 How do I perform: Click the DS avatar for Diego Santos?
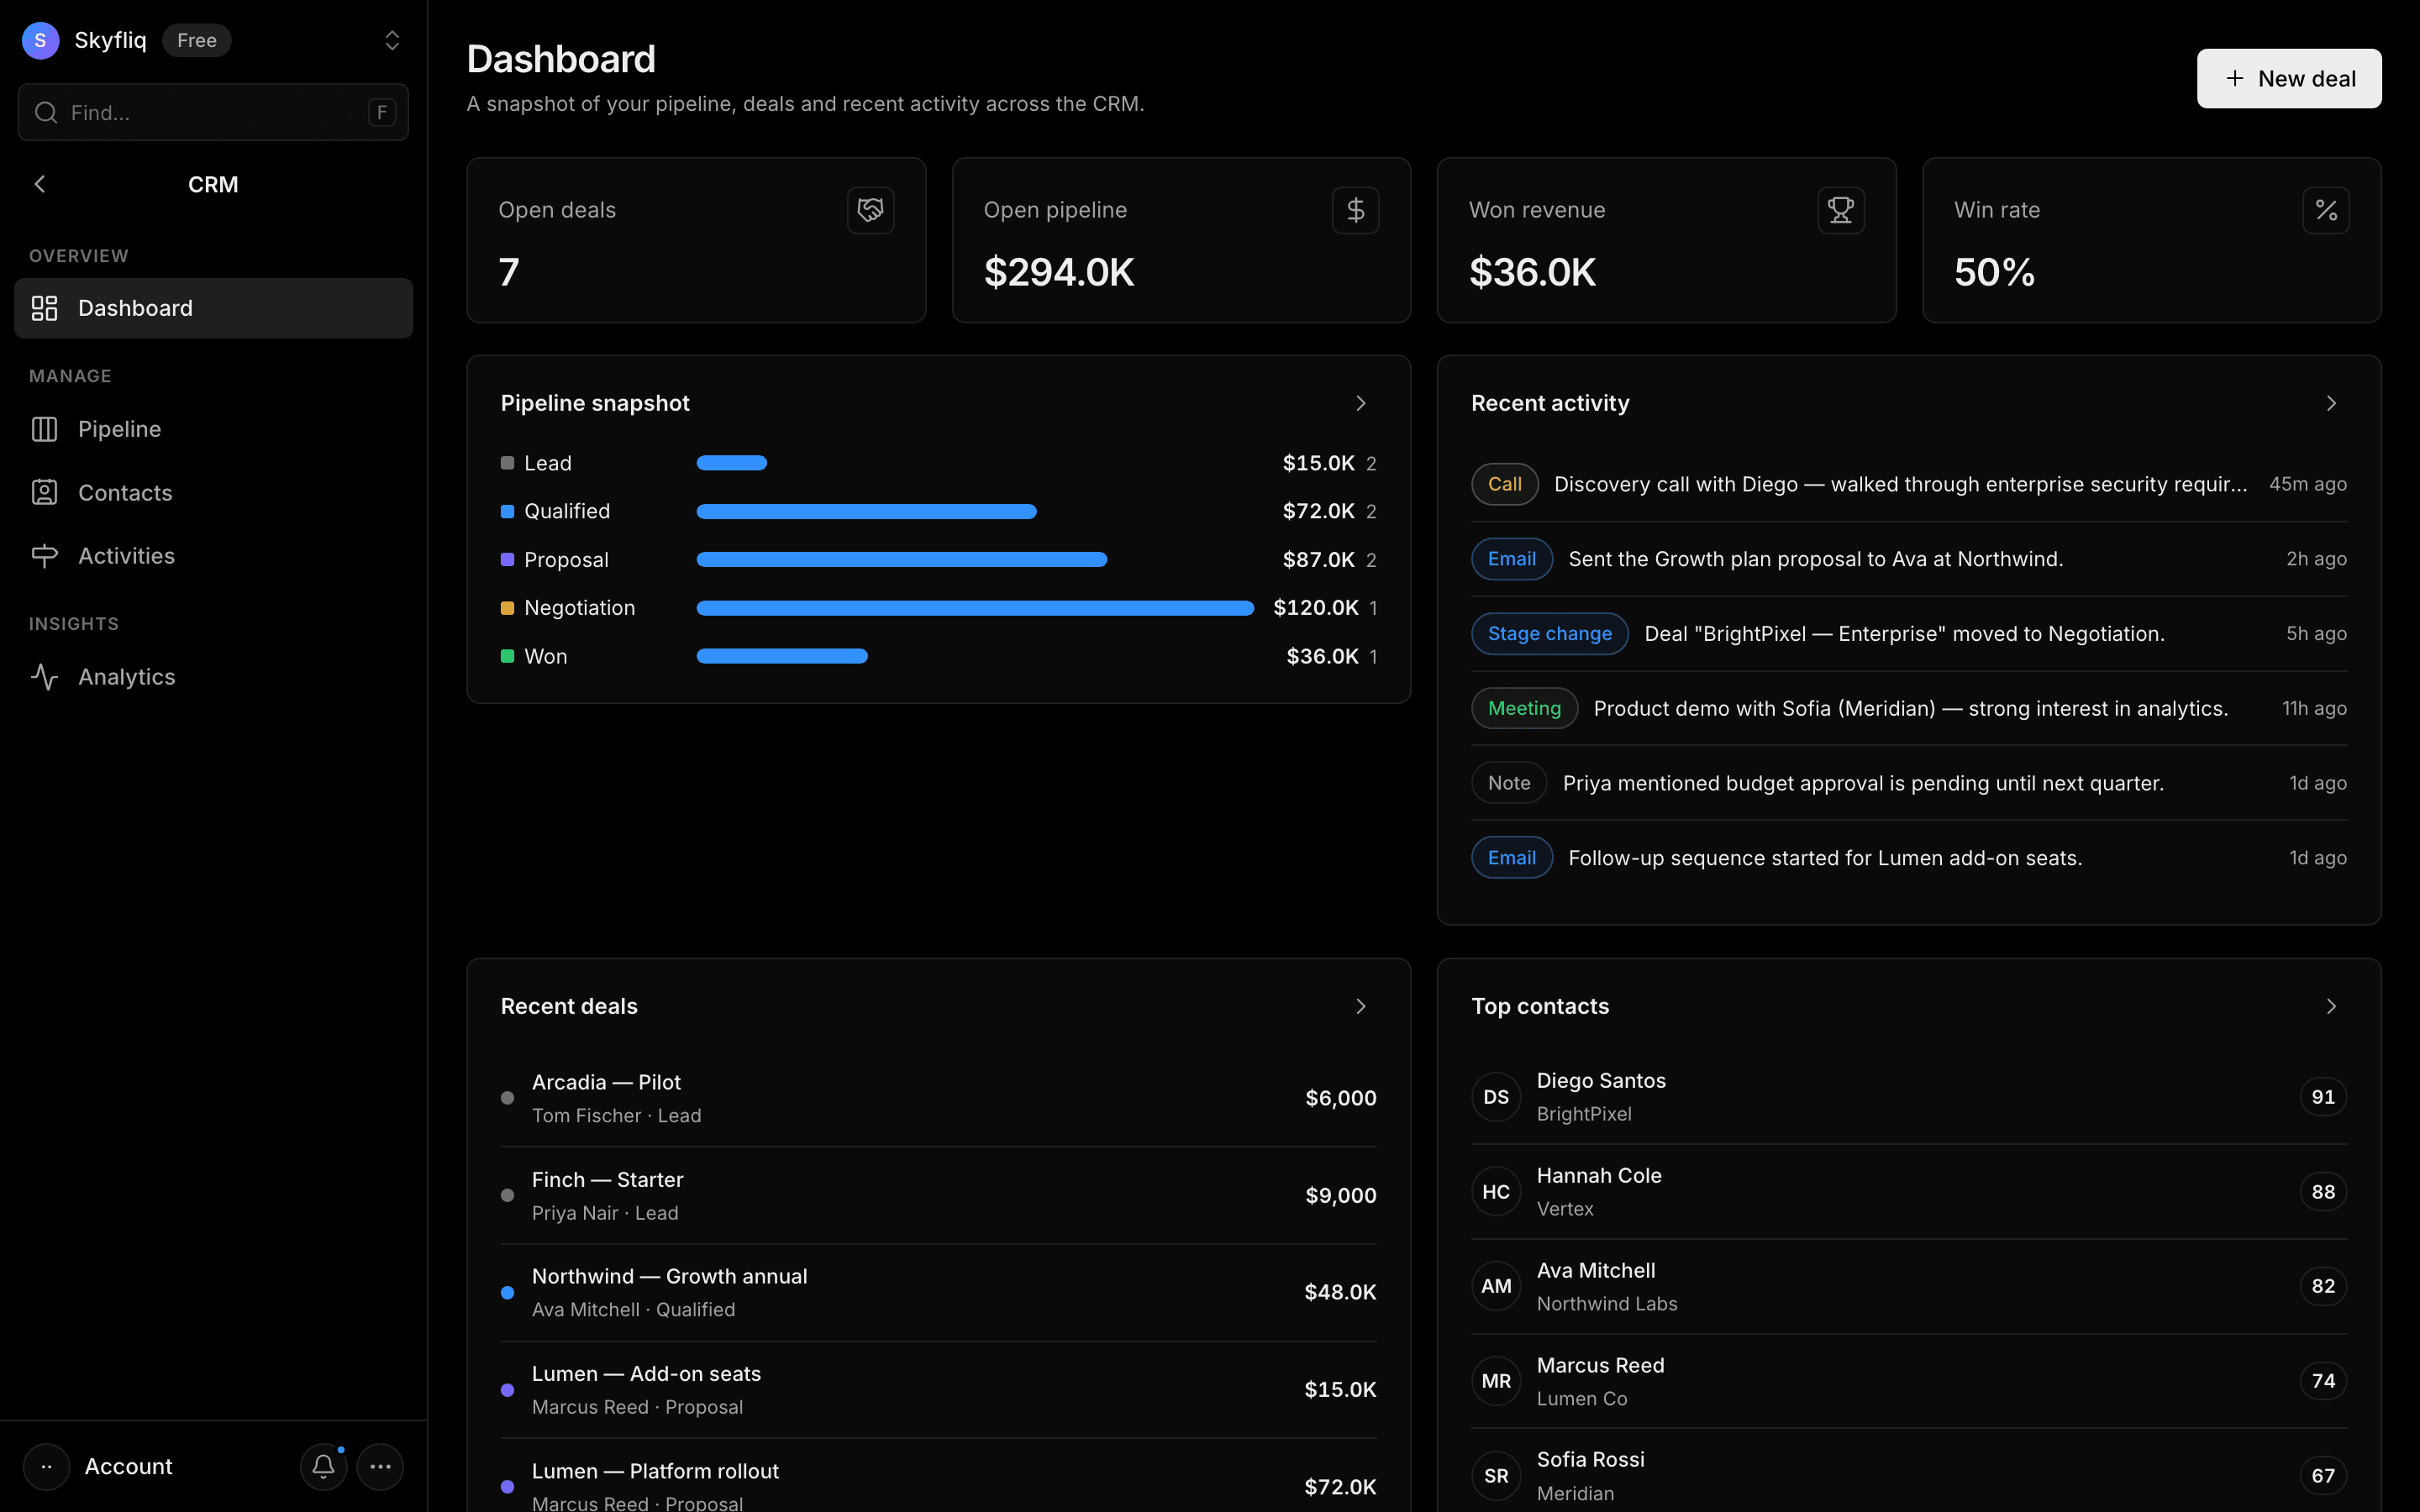(1496, 1097)
